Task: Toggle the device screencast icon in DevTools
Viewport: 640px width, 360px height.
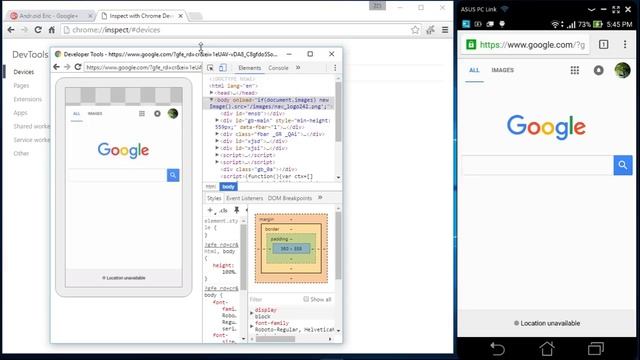Action: pyautogui.click(x=222, y=68)
